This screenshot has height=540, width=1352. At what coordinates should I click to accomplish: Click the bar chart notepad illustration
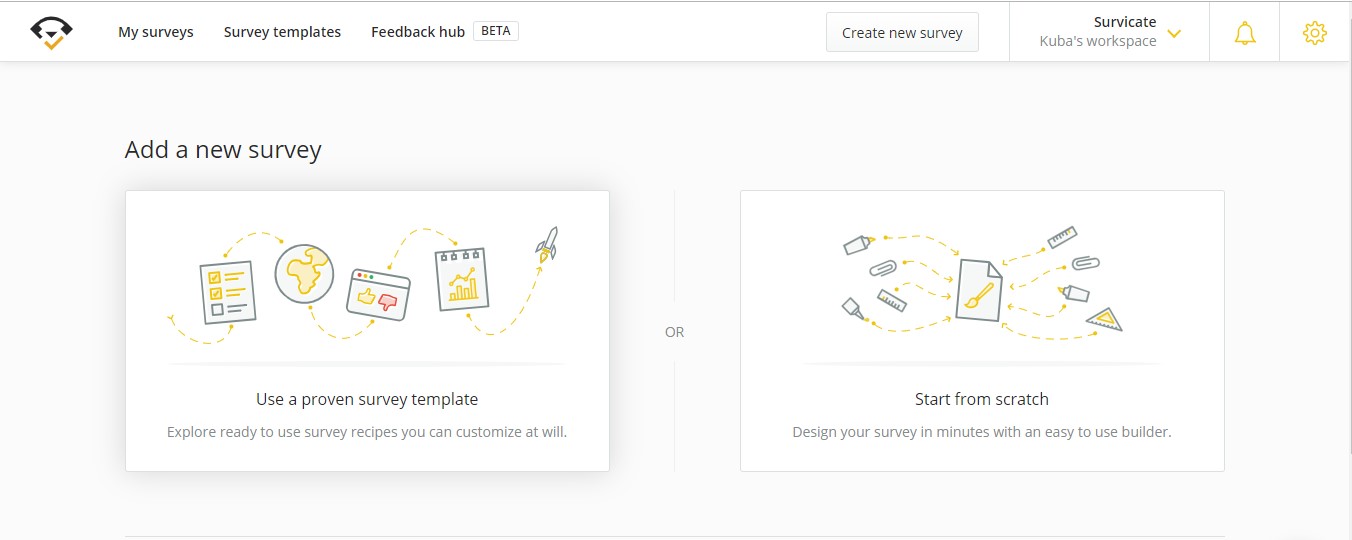tap(462, 279)
